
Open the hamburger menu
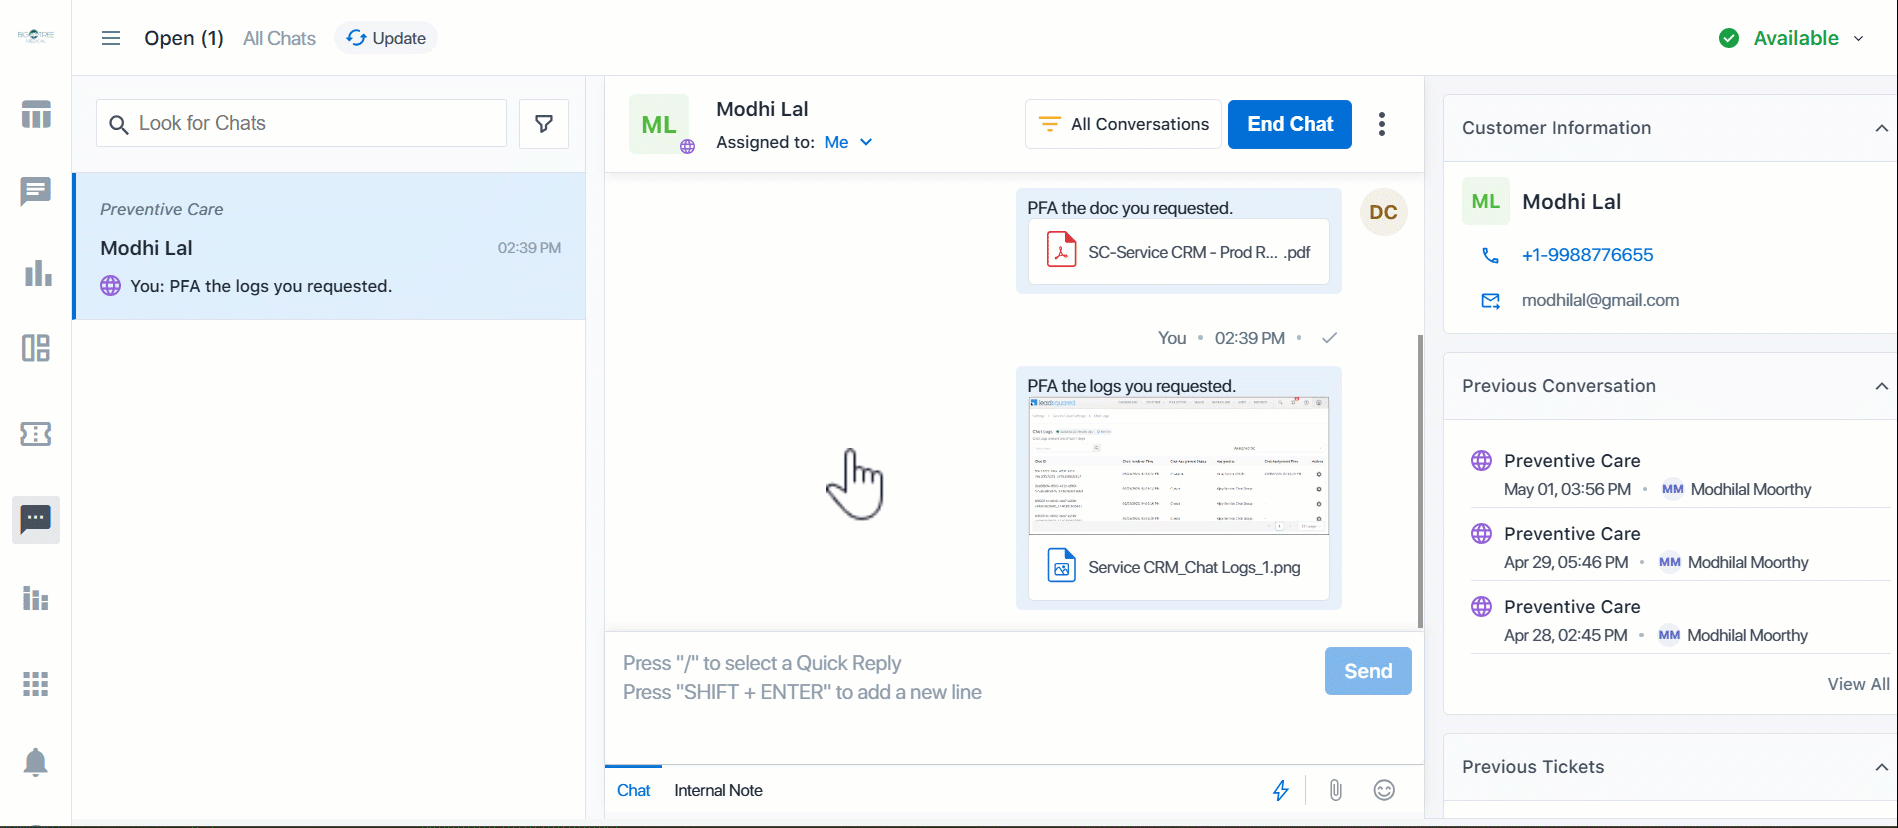click(111, 38)
